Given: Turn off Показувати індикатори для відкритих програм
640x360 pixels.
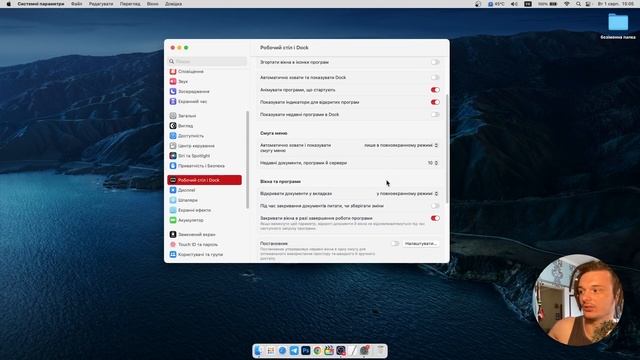Looking at the screenshot, I should (x=435, y=102).
